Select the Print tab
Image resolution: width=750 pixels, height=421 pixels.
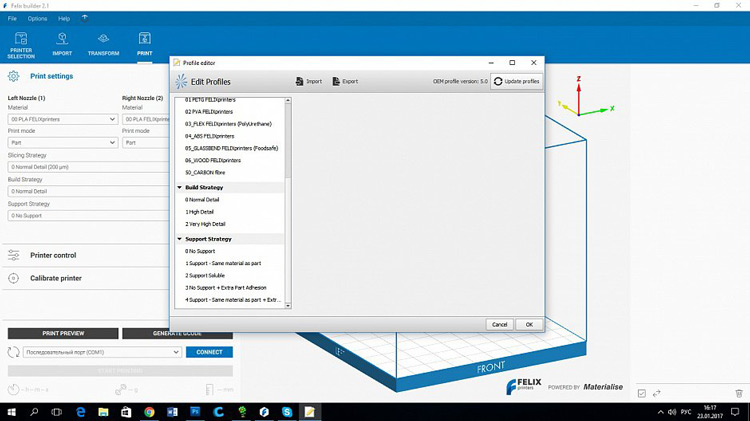(144, 44)
